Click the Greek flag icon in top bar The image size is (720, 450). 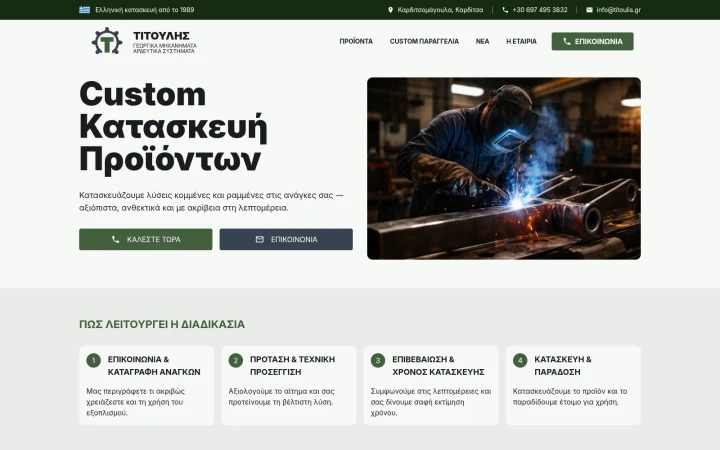pos(84,10)
